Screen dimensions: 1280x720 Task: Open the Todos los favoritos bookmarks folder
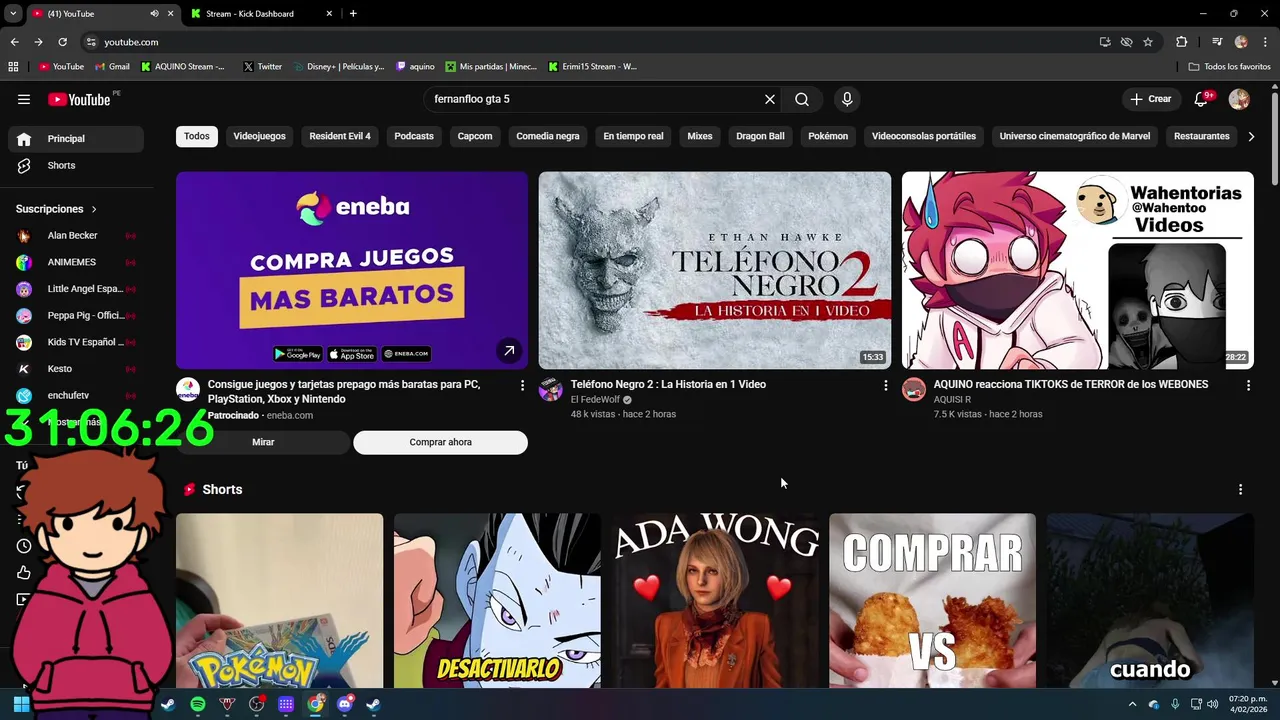click(x=1229, y=67)
